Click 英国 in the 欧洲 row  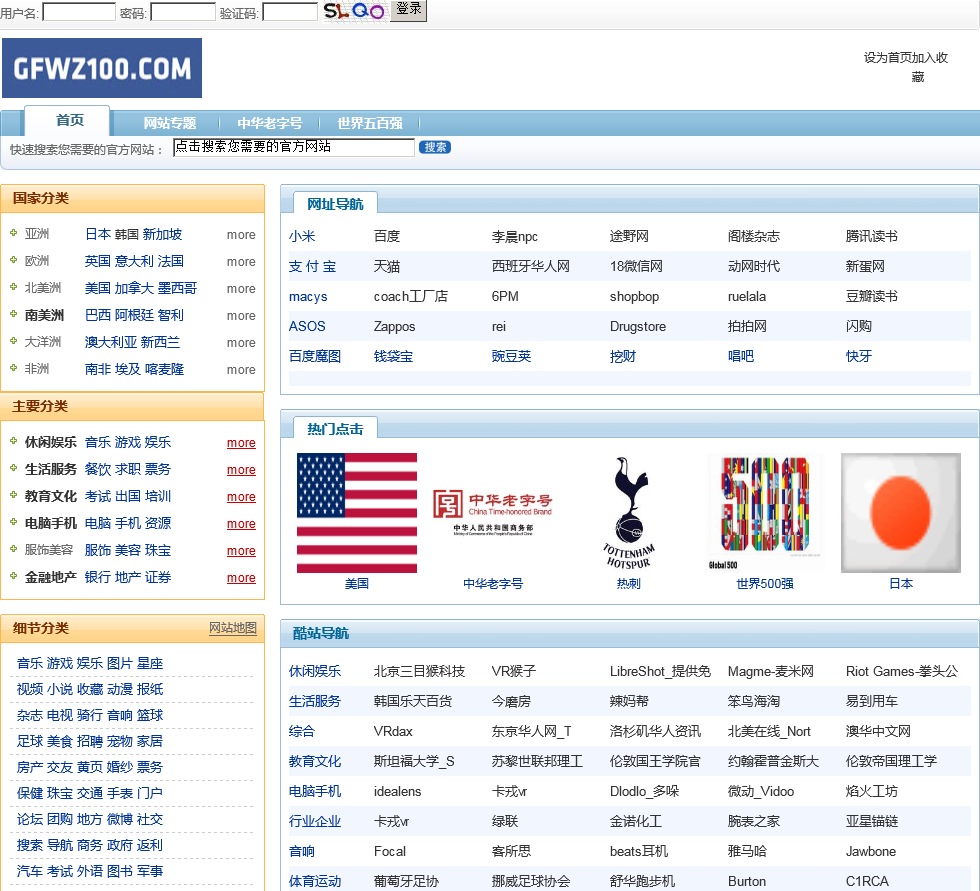tap(98, 261)
